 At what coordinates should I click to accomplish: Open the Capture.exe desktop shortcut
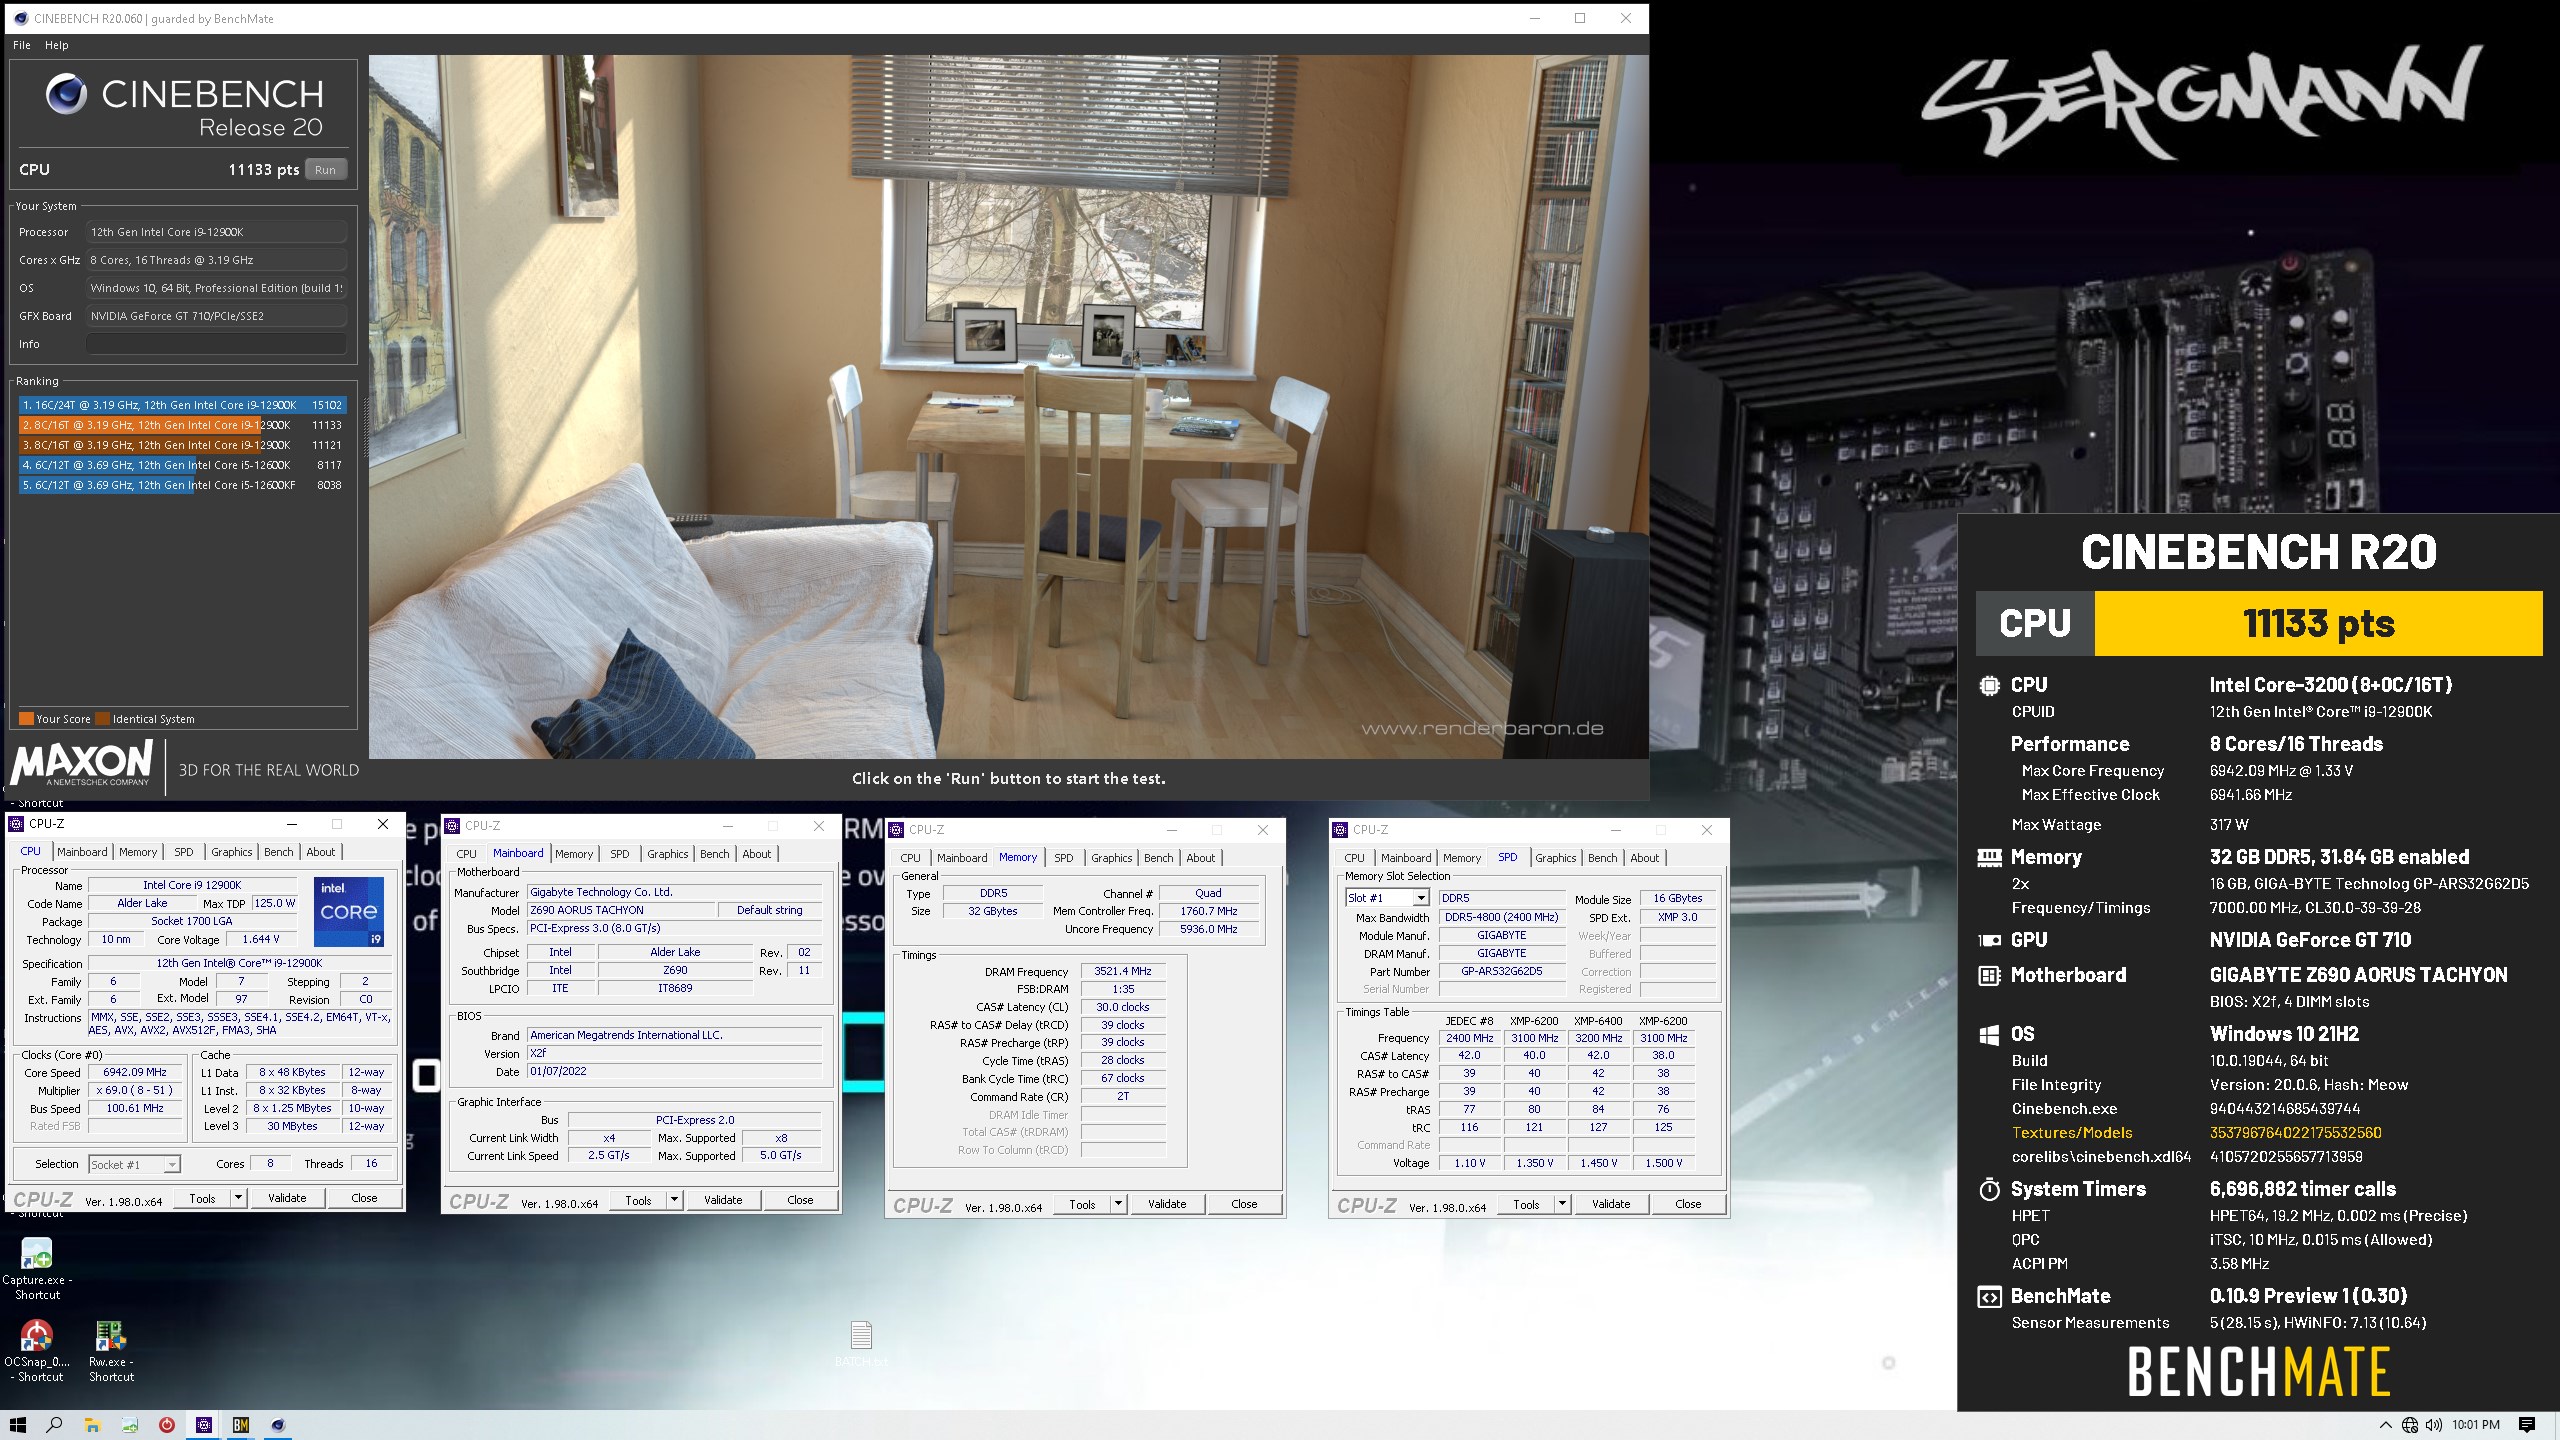(37, 1268)
